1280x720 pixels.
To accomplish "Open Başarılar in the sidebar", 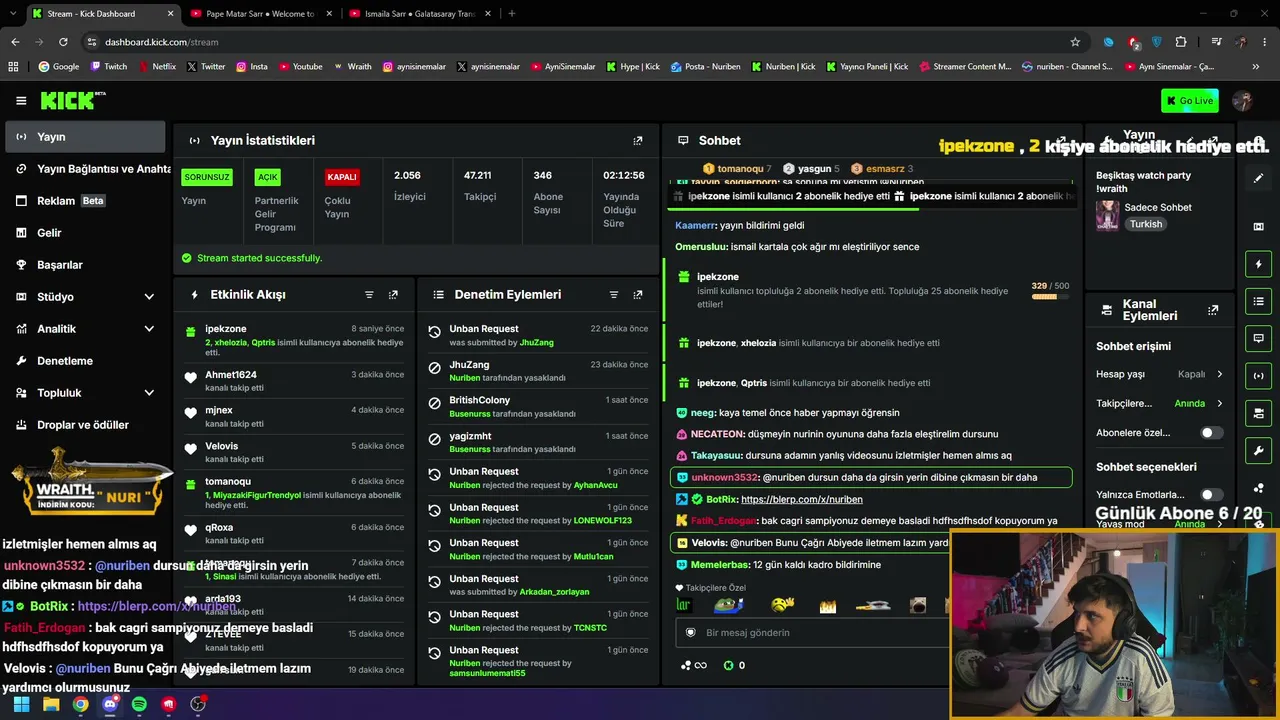I will [86, 265].
